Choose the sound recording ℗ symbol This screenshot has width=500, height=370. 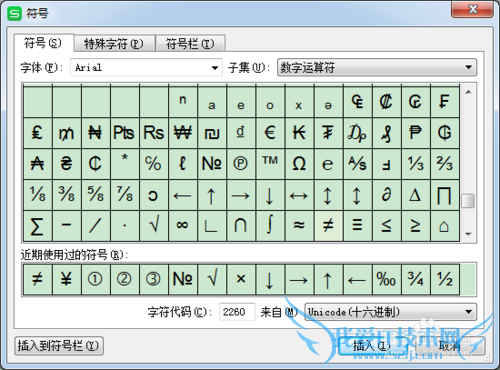pos(241,164)
